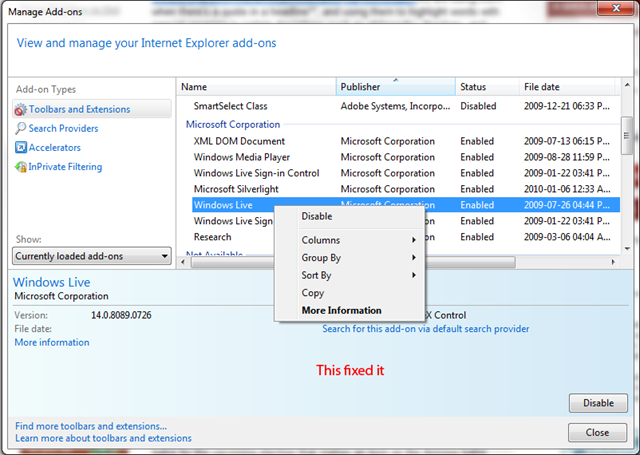
Task: Click the horizontal scrollbar right arrow
Action: [x=613, y=262]
